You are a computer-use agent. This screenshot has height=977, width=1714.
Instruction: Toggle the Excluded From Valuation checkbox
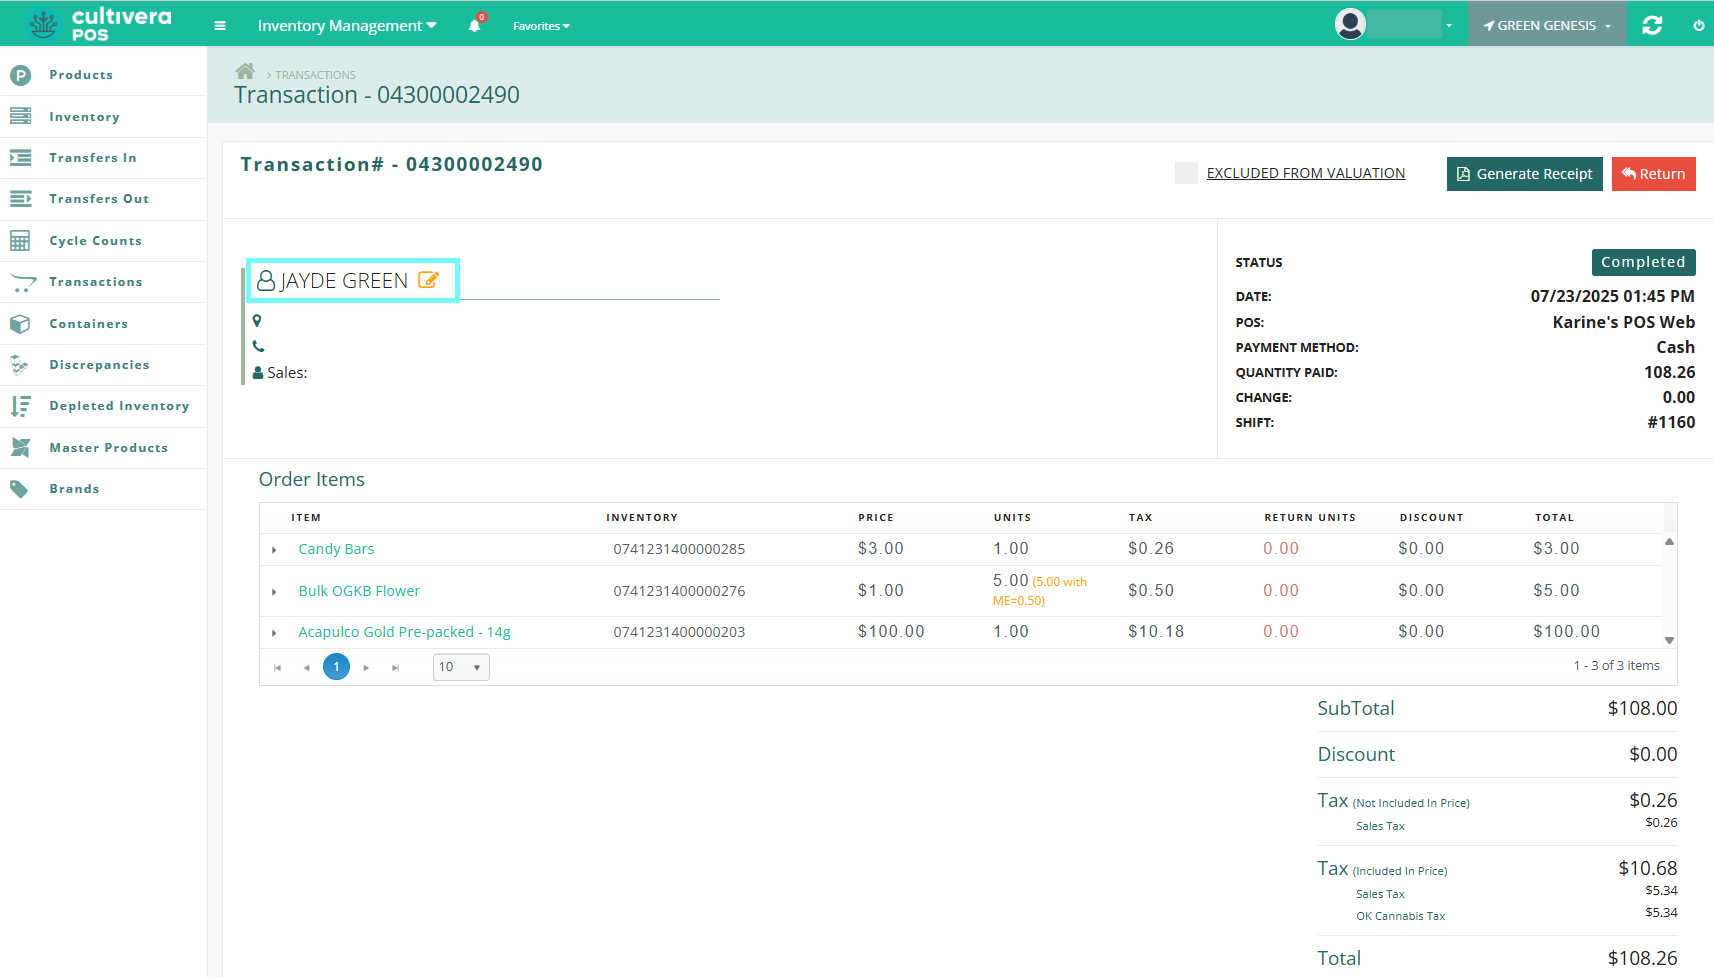[x=1186, y=173]
